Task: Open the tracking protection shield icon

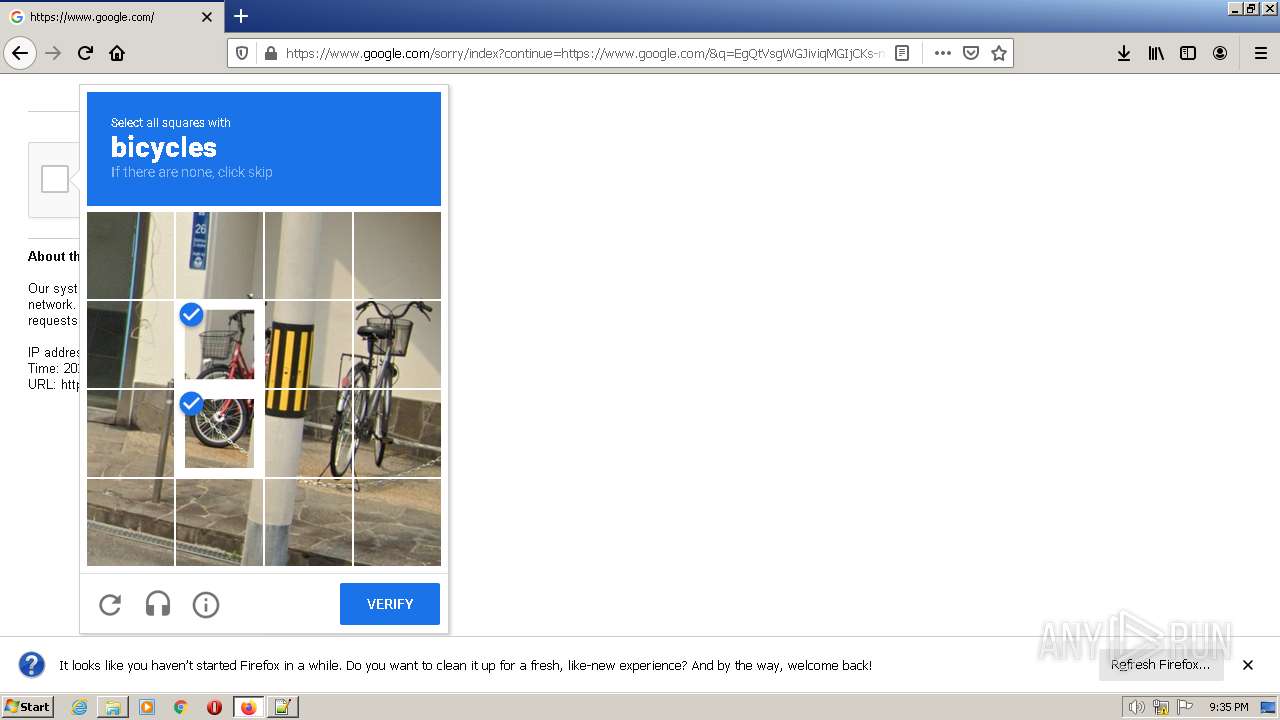Action: coord(243,53)
